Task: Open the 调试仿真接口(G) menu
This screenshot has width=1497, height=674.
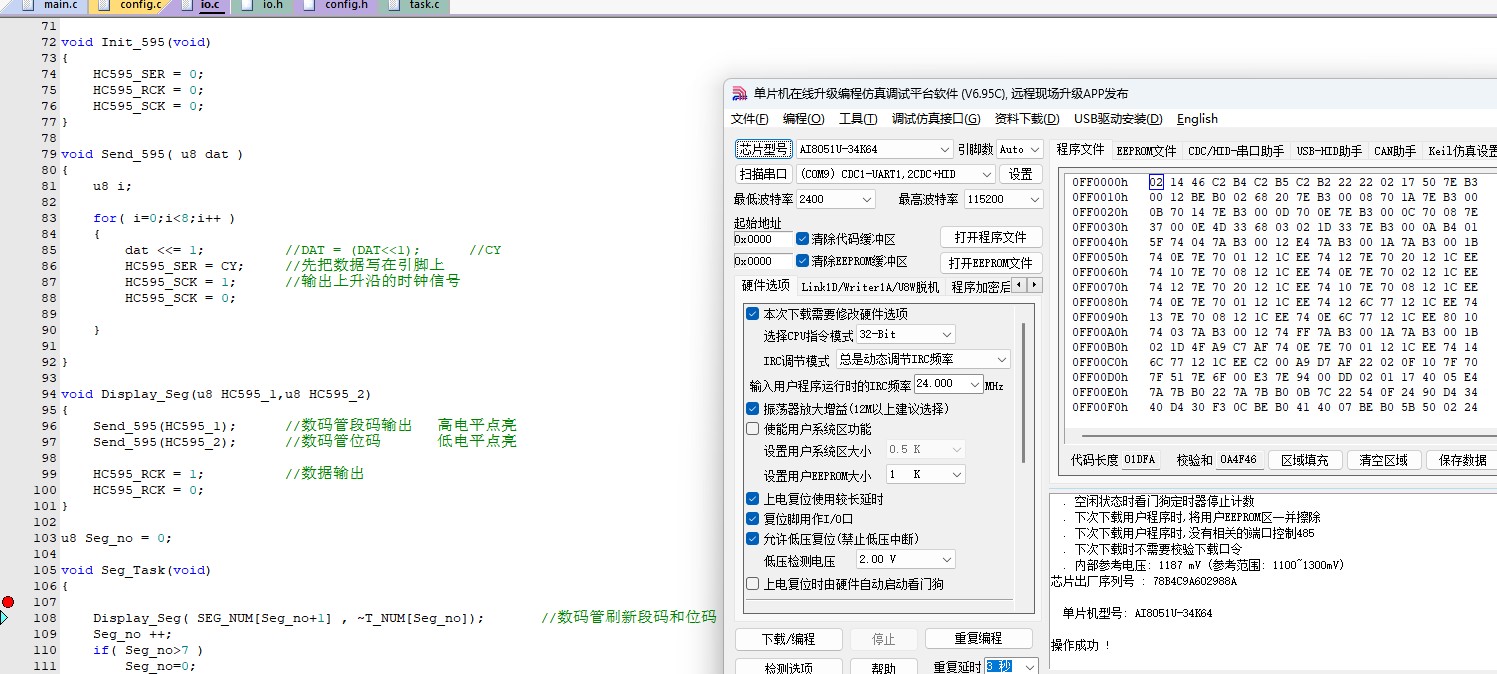Action: coord(936,119)
